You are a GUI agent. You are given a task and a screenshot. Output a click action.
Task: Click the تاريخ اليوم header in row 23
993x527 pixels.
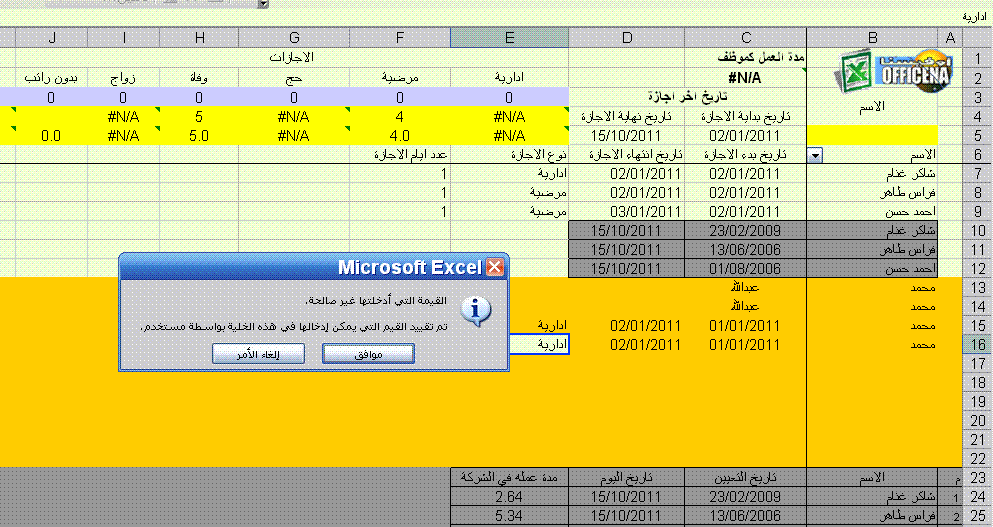pos(626,478)
